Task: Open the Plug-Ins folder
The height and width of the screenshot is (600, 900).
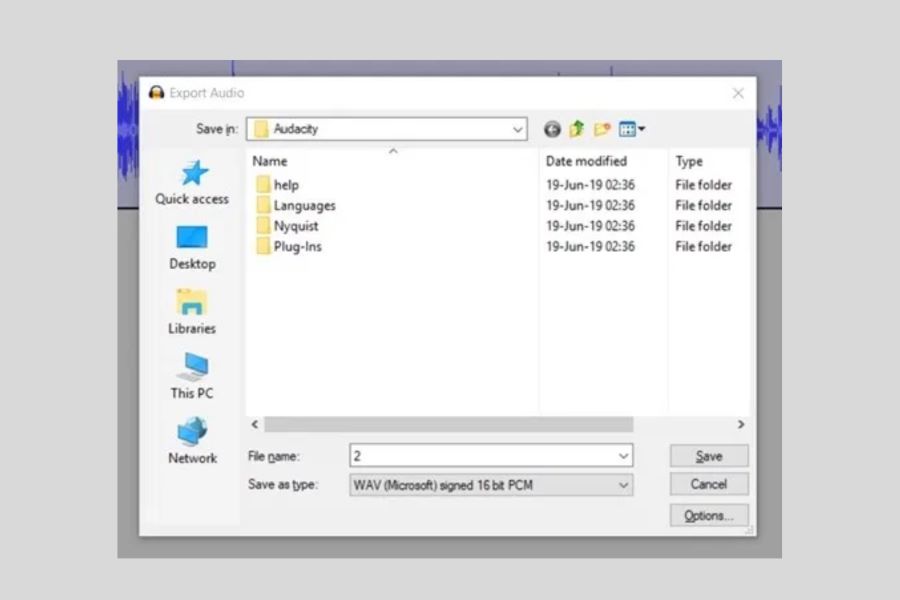Action: [x=295, y=246]
